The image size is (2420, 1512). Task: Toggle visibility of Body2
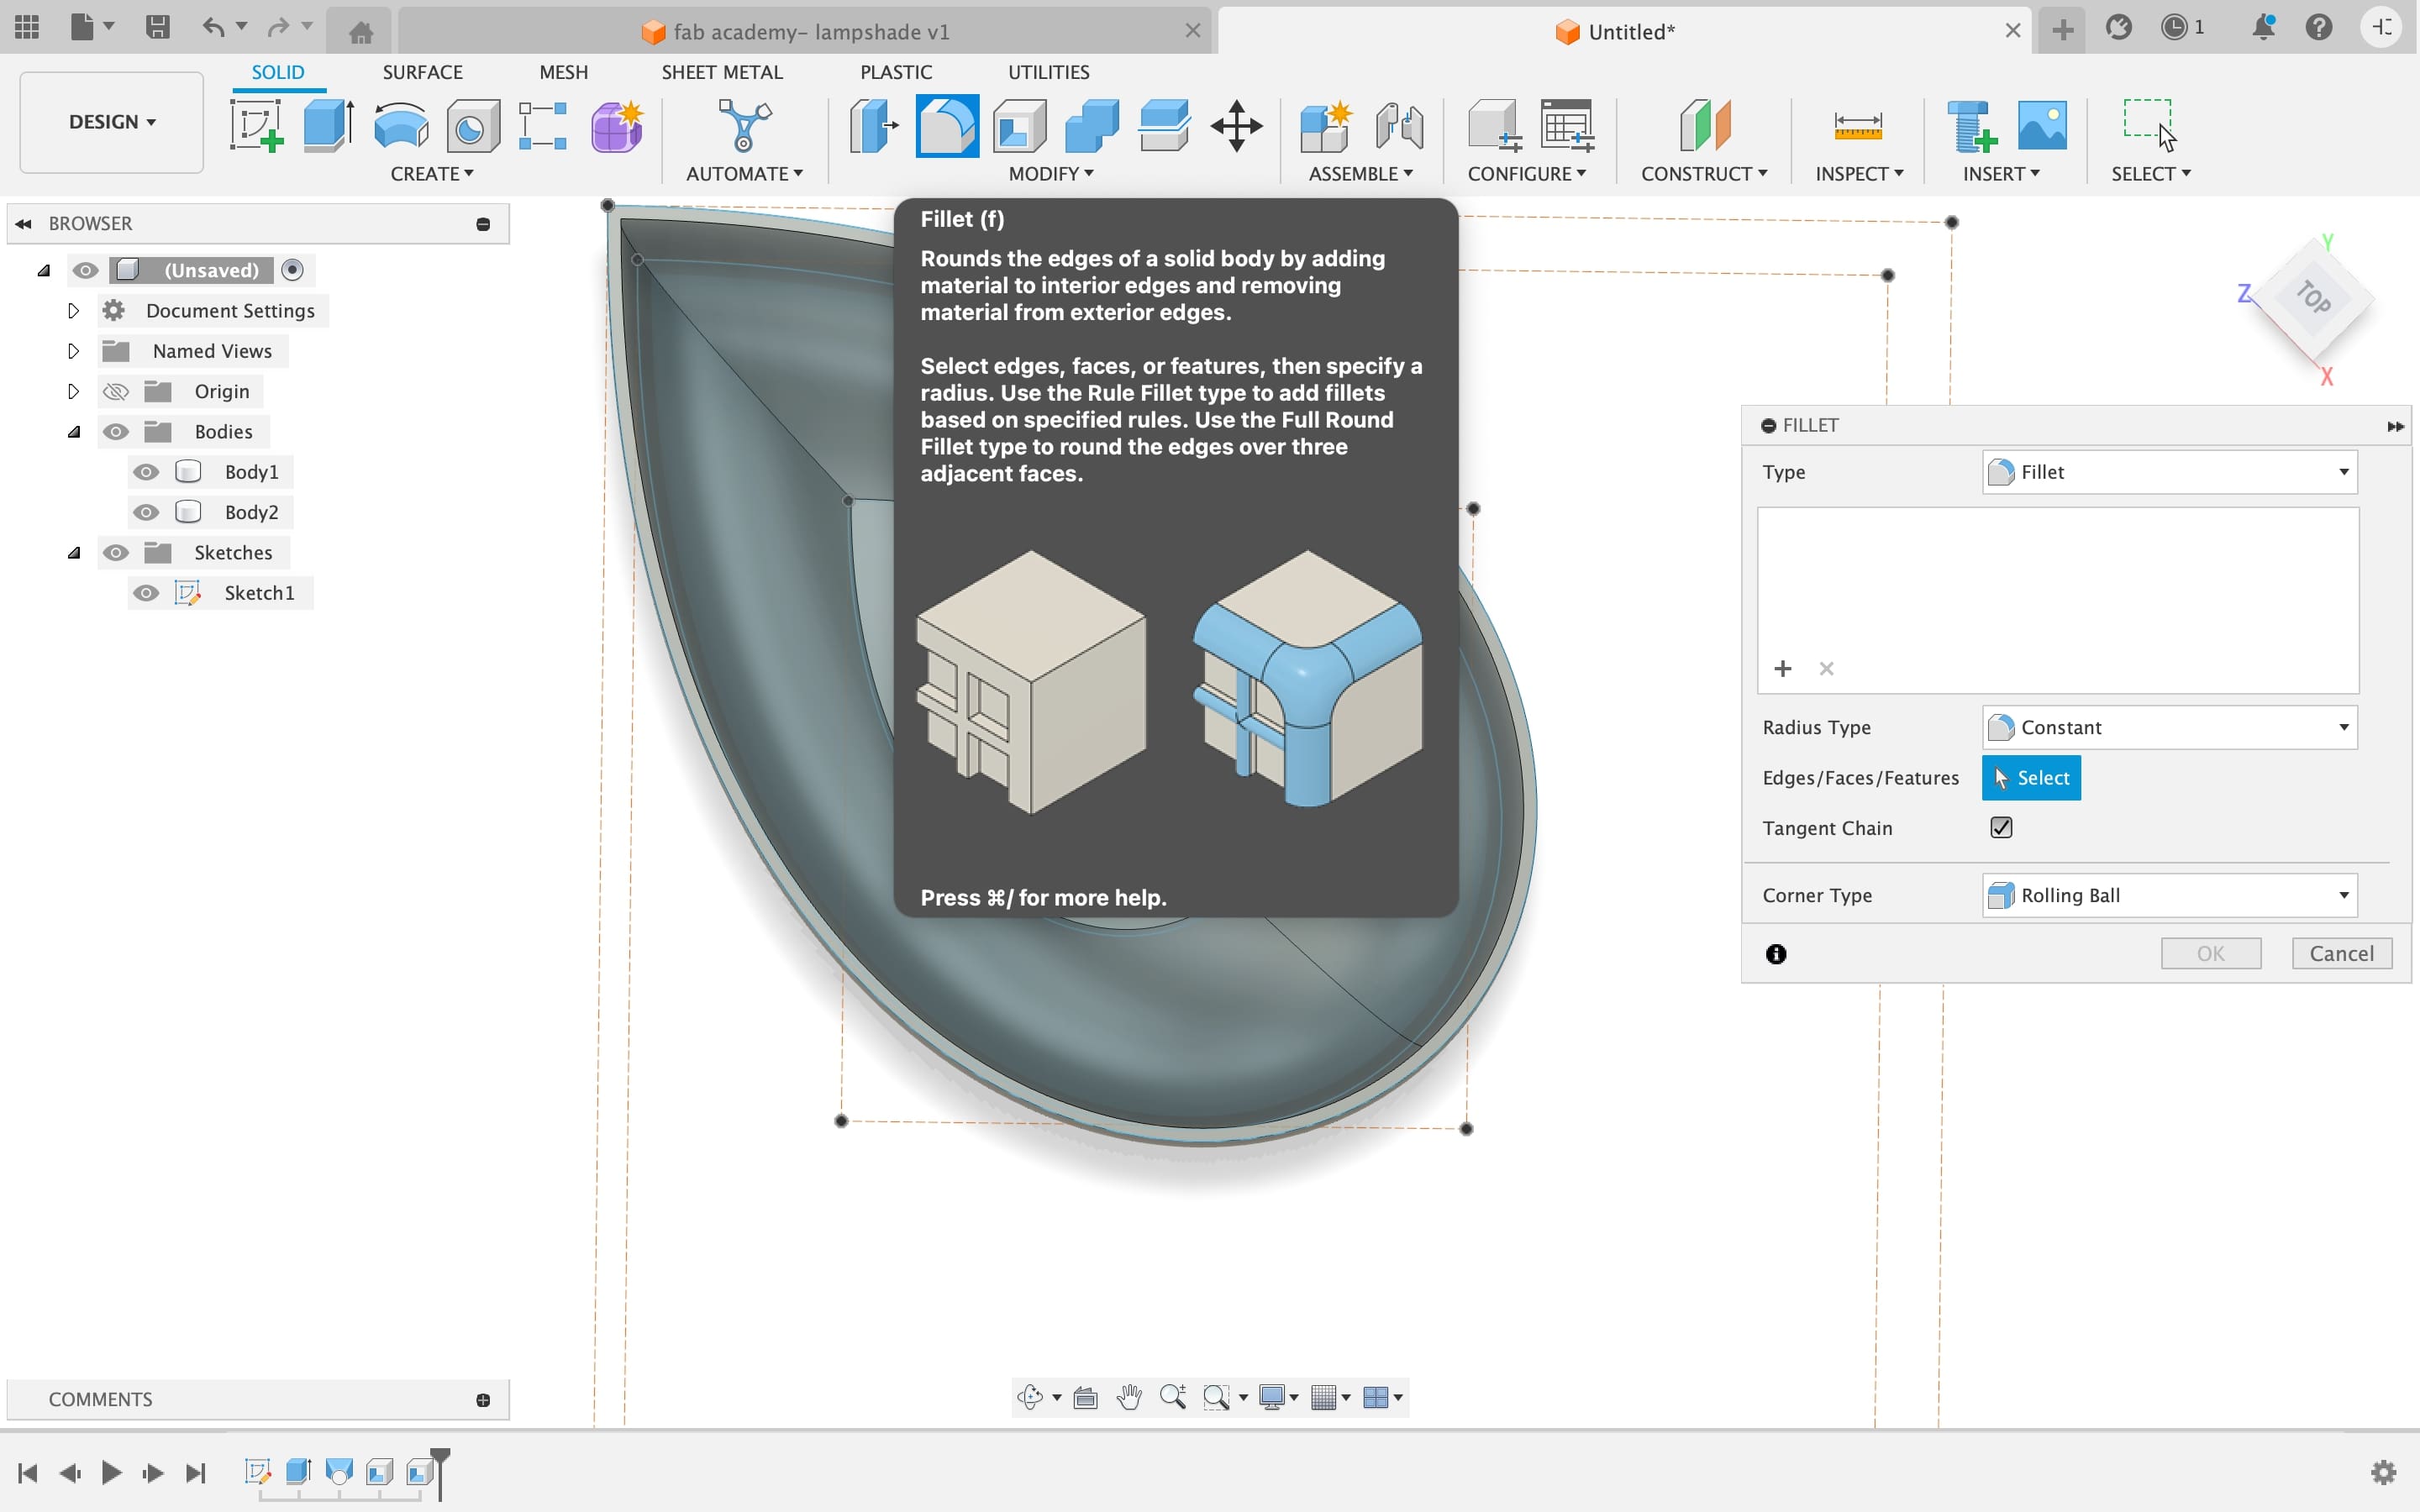146,511
